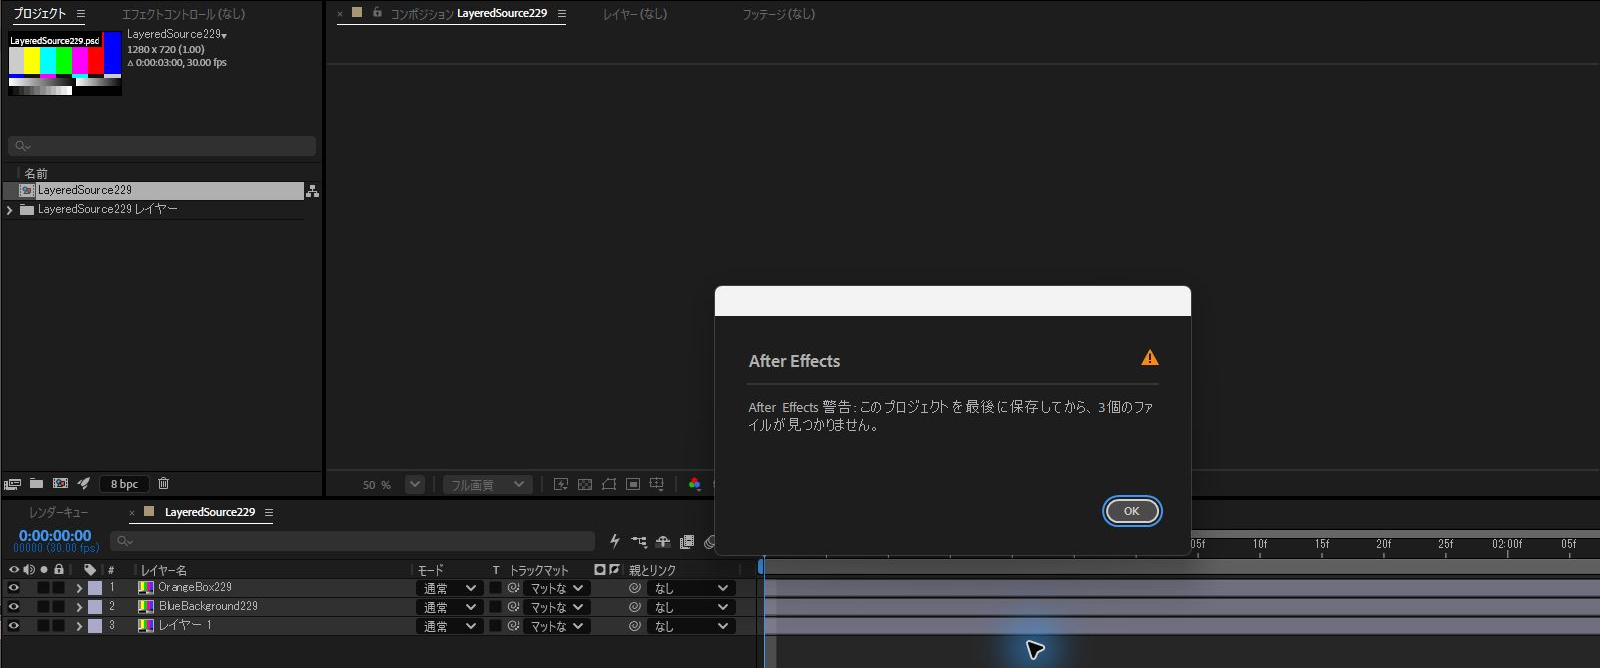Open Composition panel hamburger menu
The width and height of the screenshot is (1600, 668).
click(x=562, y=14)
